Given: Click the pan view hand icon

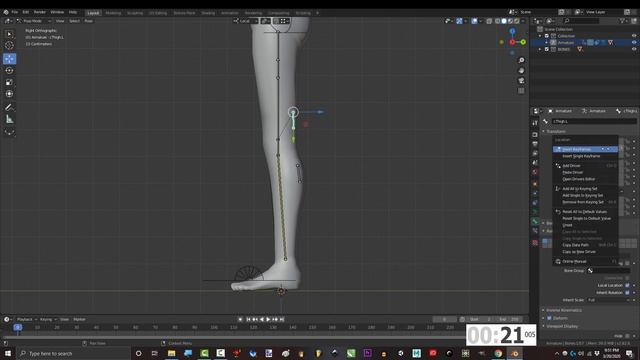Looking at the screenshot, I should click(521, 71).
